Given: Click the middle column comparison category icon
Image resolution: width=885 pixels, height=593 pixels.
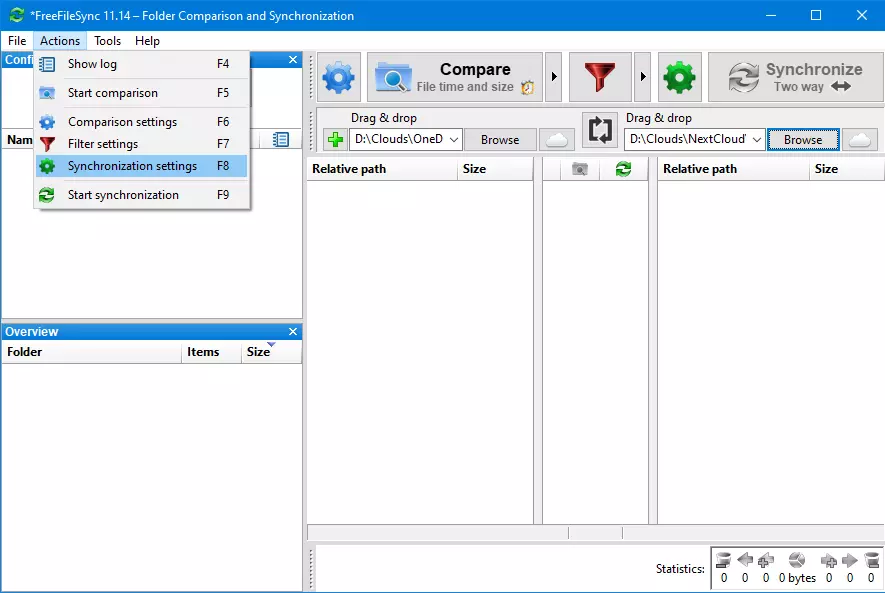Looking at the screenshot, I should coord(580,169).
